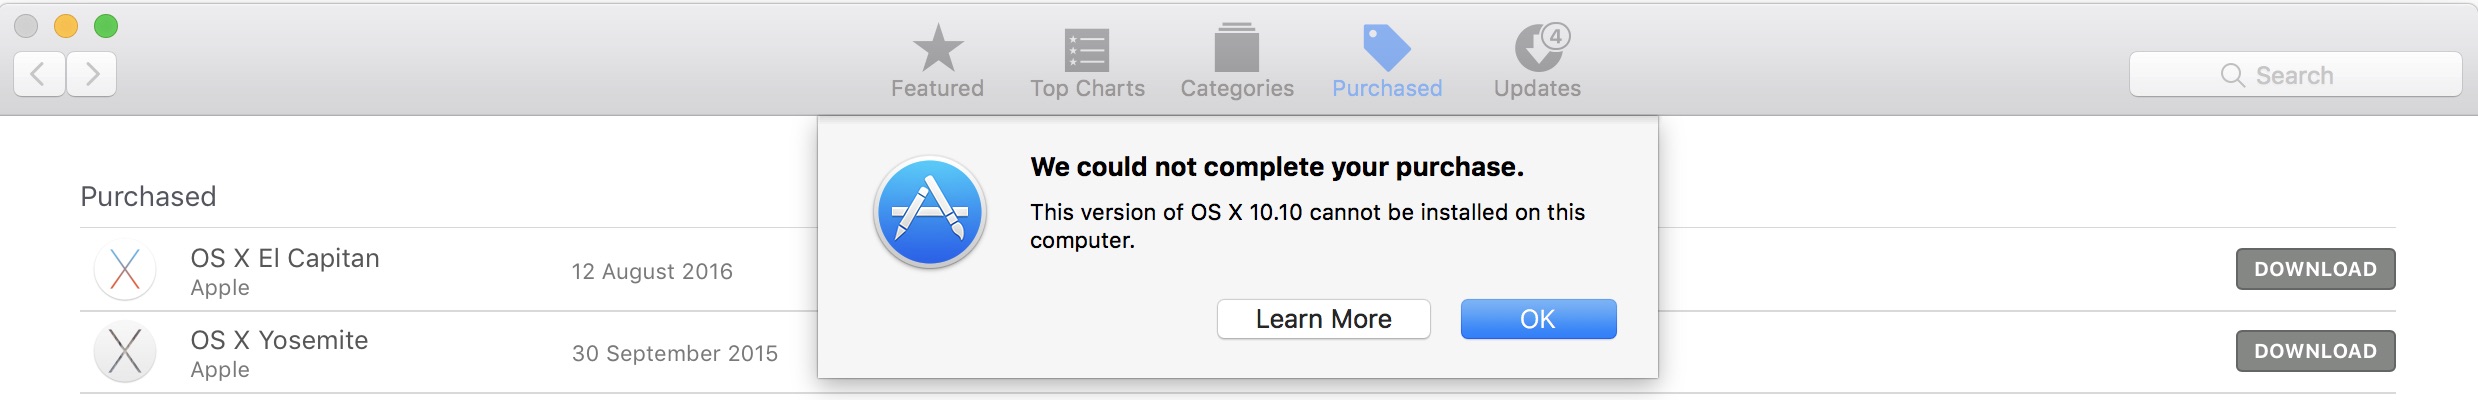Click the Learn More button

coord(1323,319)
